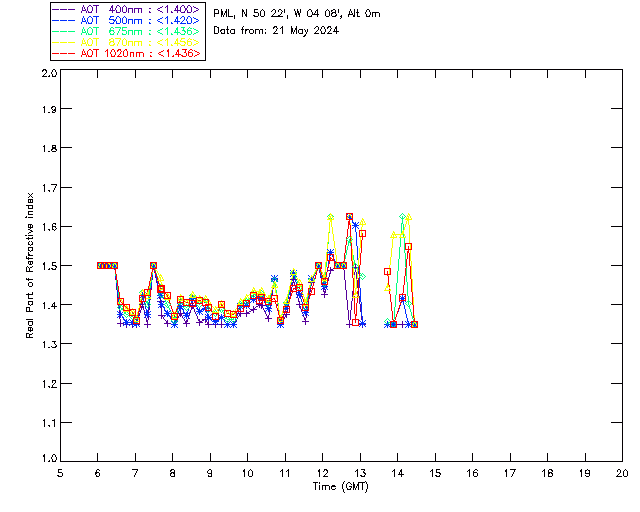
Task: Click the AOT 500nm legend entry
Action: pos(126,20)
